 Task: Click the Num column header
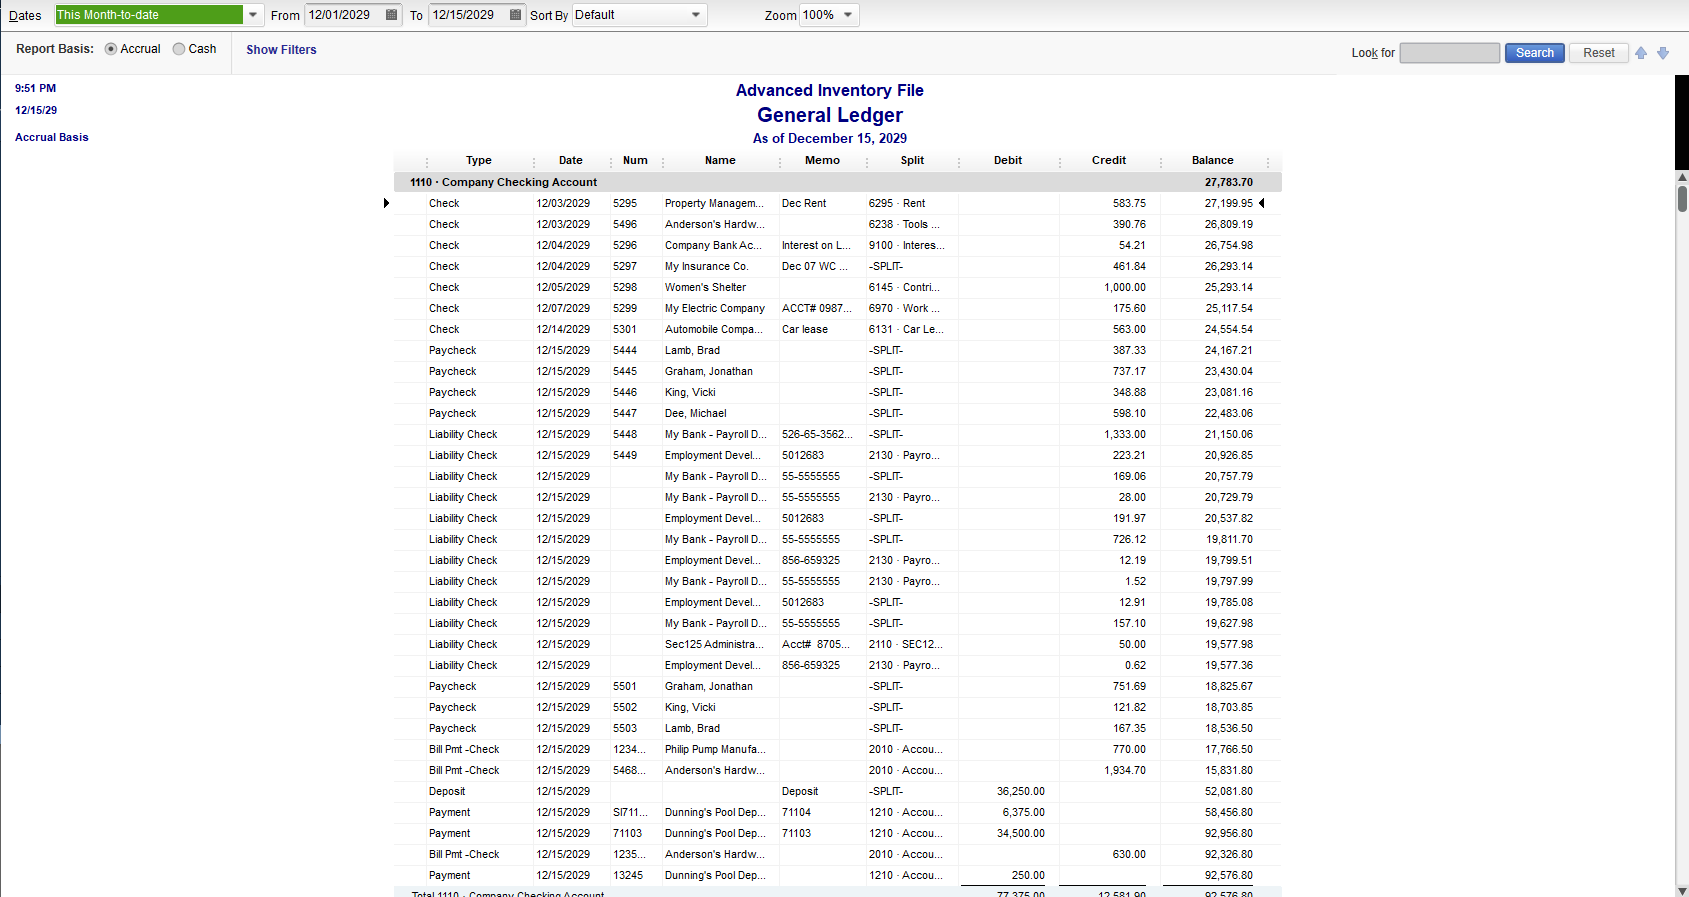(635, 160)
